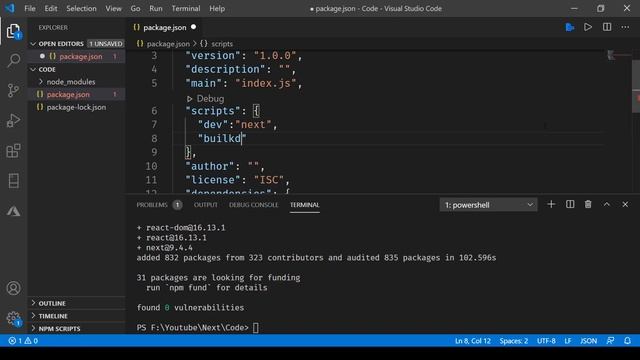Open the terminal selector dropdown '1: powershell'
Image resolution: width=640 pixels, height=360 pixels.
(489, 205)
